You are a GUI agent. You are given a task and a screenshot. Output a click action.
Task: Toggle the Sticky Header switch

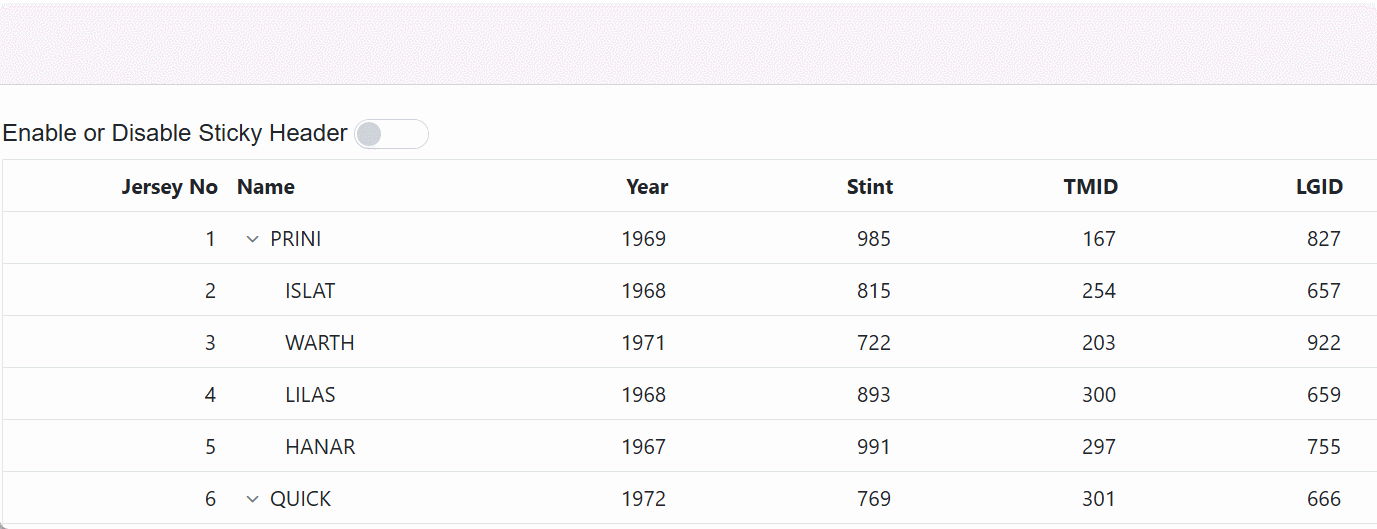pyautogui.click(x=391, y=134)
